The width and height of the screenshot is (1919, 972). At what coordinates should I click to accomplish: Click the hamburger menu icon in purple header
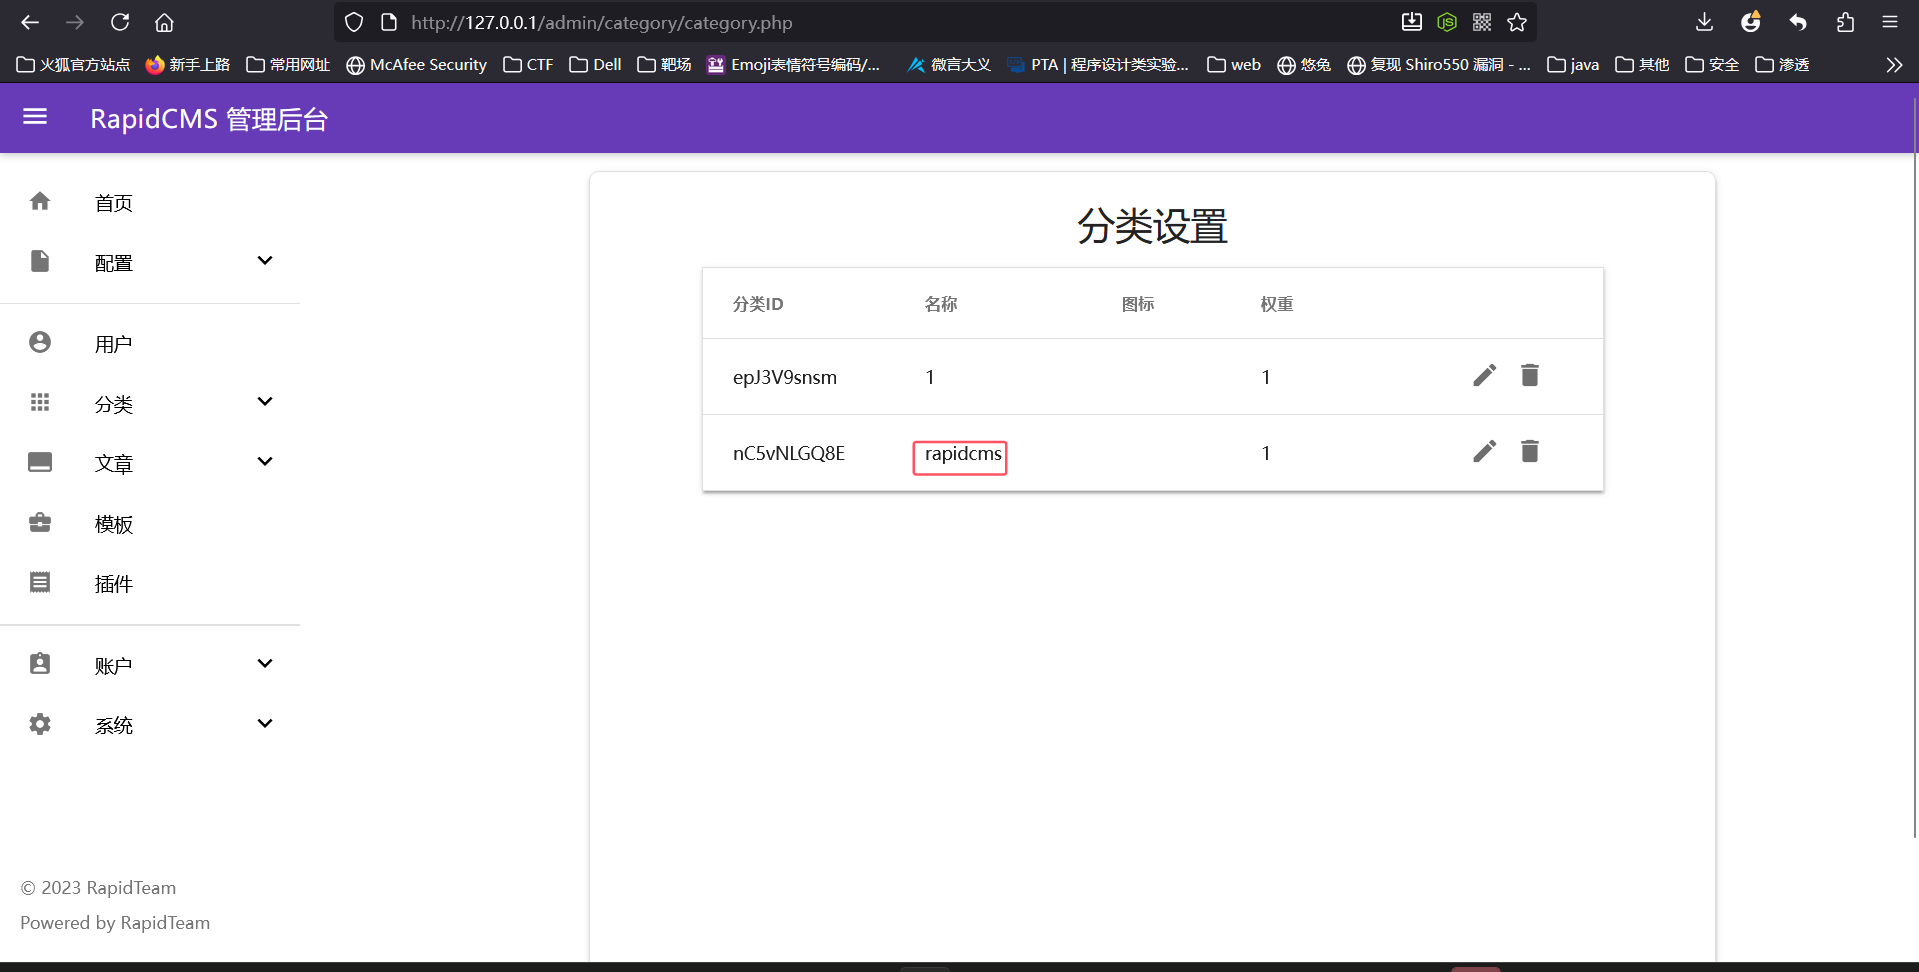[35, 117]
